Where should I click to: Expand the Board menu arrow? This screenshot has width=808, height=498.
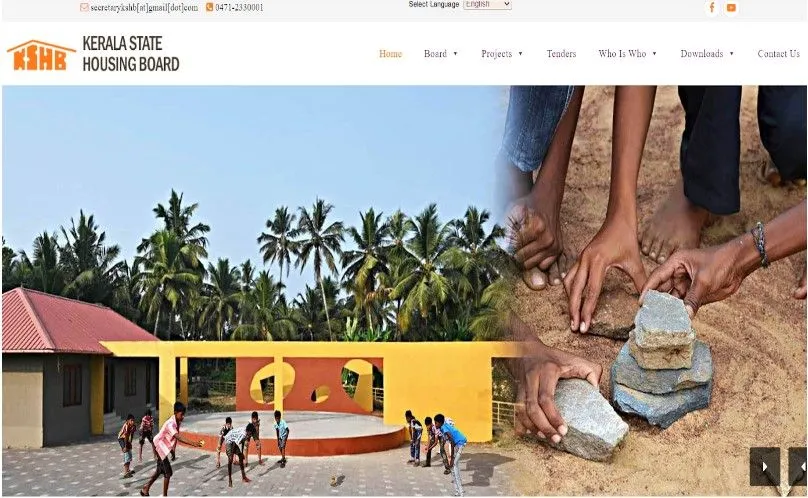[x=456, y=54]
